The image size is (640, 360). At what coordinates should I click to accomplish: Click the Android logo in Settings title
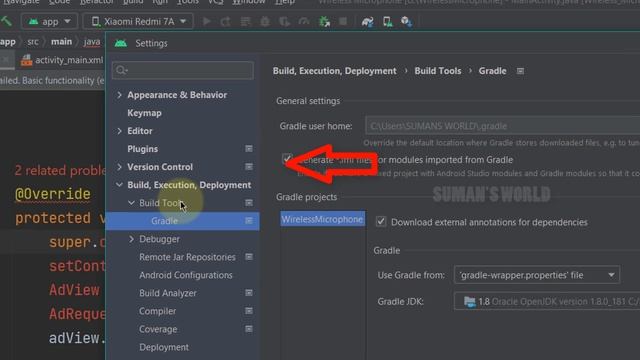[121, 43]
